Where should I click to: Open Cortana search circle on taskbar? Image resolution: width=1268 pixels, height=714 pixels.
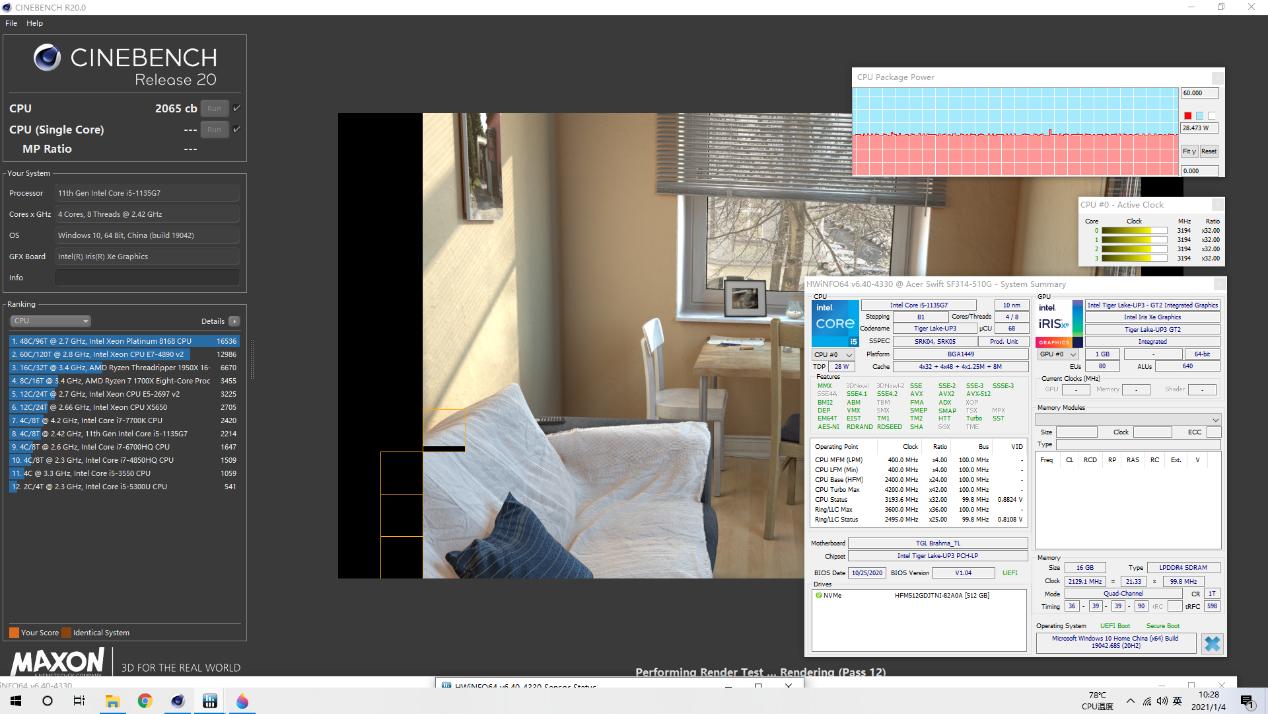[47, 702]
